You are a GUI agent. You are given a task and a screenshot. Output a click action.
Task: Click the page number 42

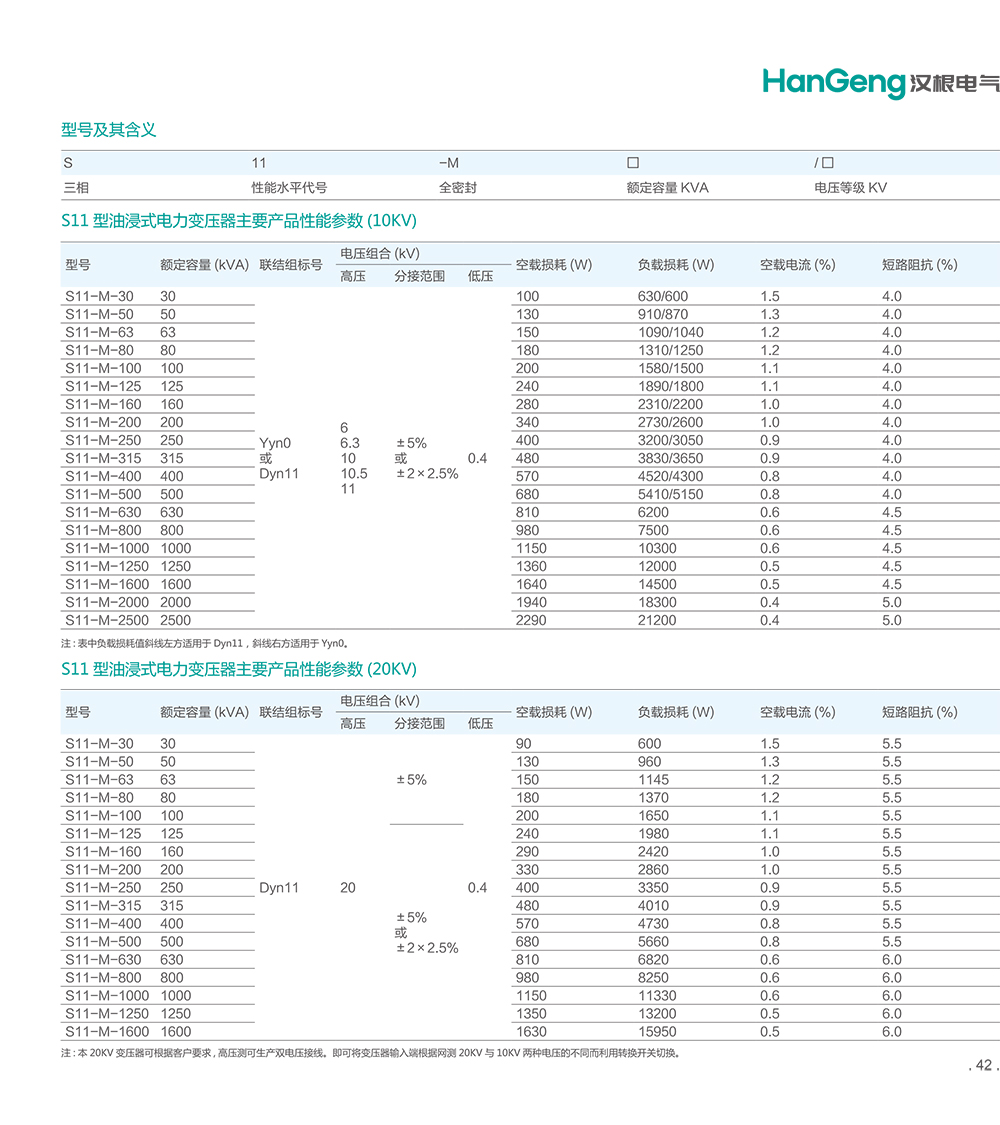tap(982, 1065)
